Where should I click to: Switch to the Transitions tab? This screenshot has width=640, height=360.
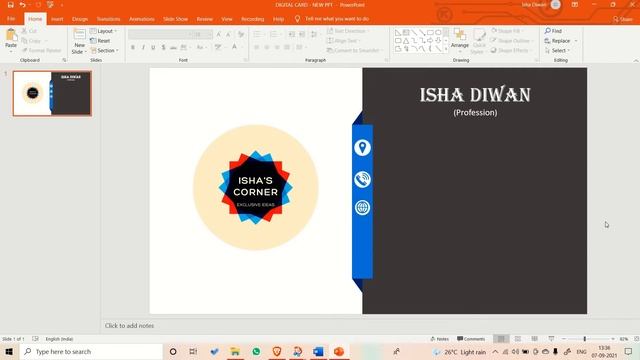(x=108, y=19)
